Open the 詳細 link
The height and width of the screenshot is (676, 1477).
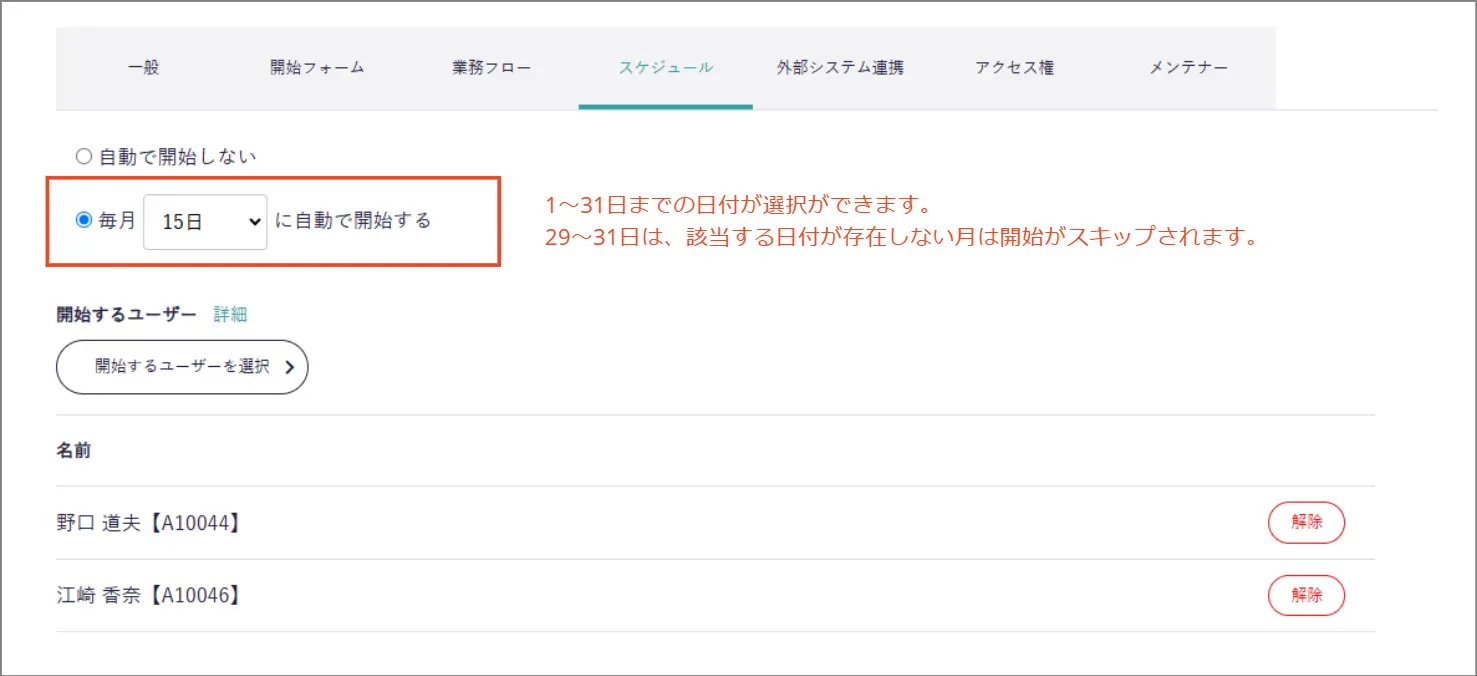[230, 314]
